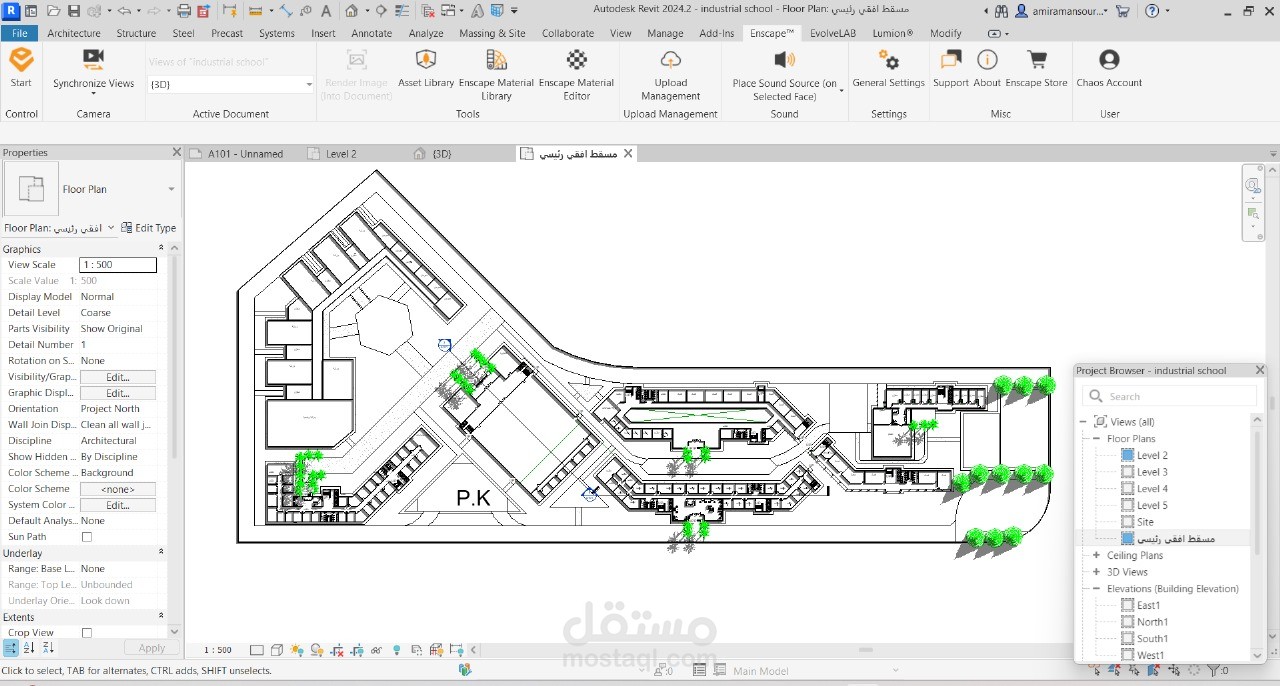Click the Color Scheme <none> button
The image size is (1280, 686).
118,489
